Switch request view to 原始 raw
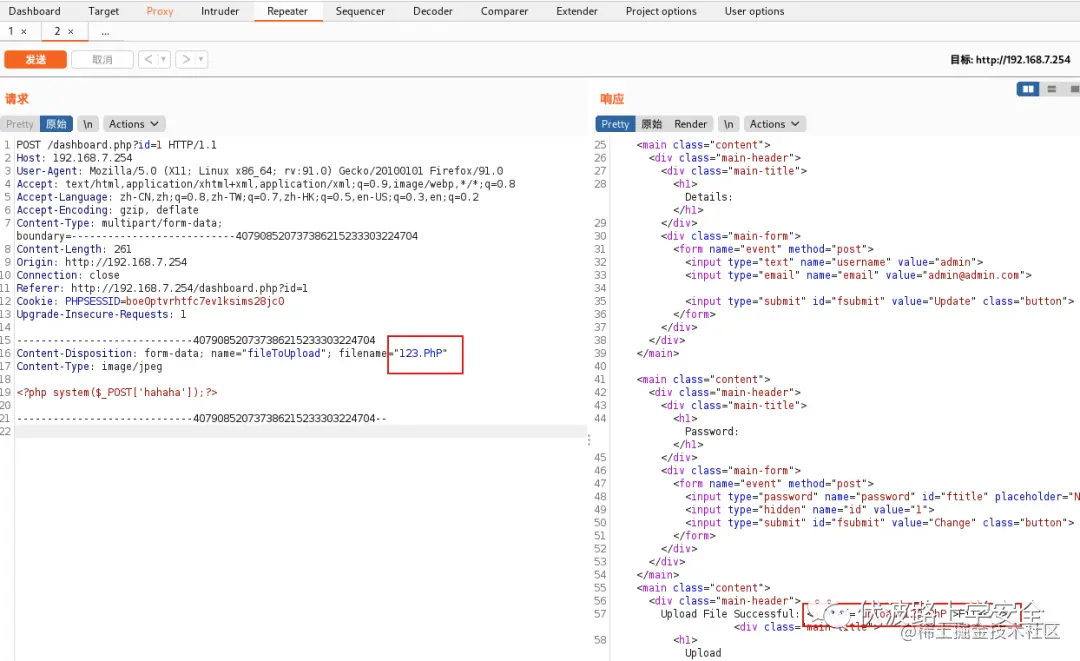 point(56,124)
